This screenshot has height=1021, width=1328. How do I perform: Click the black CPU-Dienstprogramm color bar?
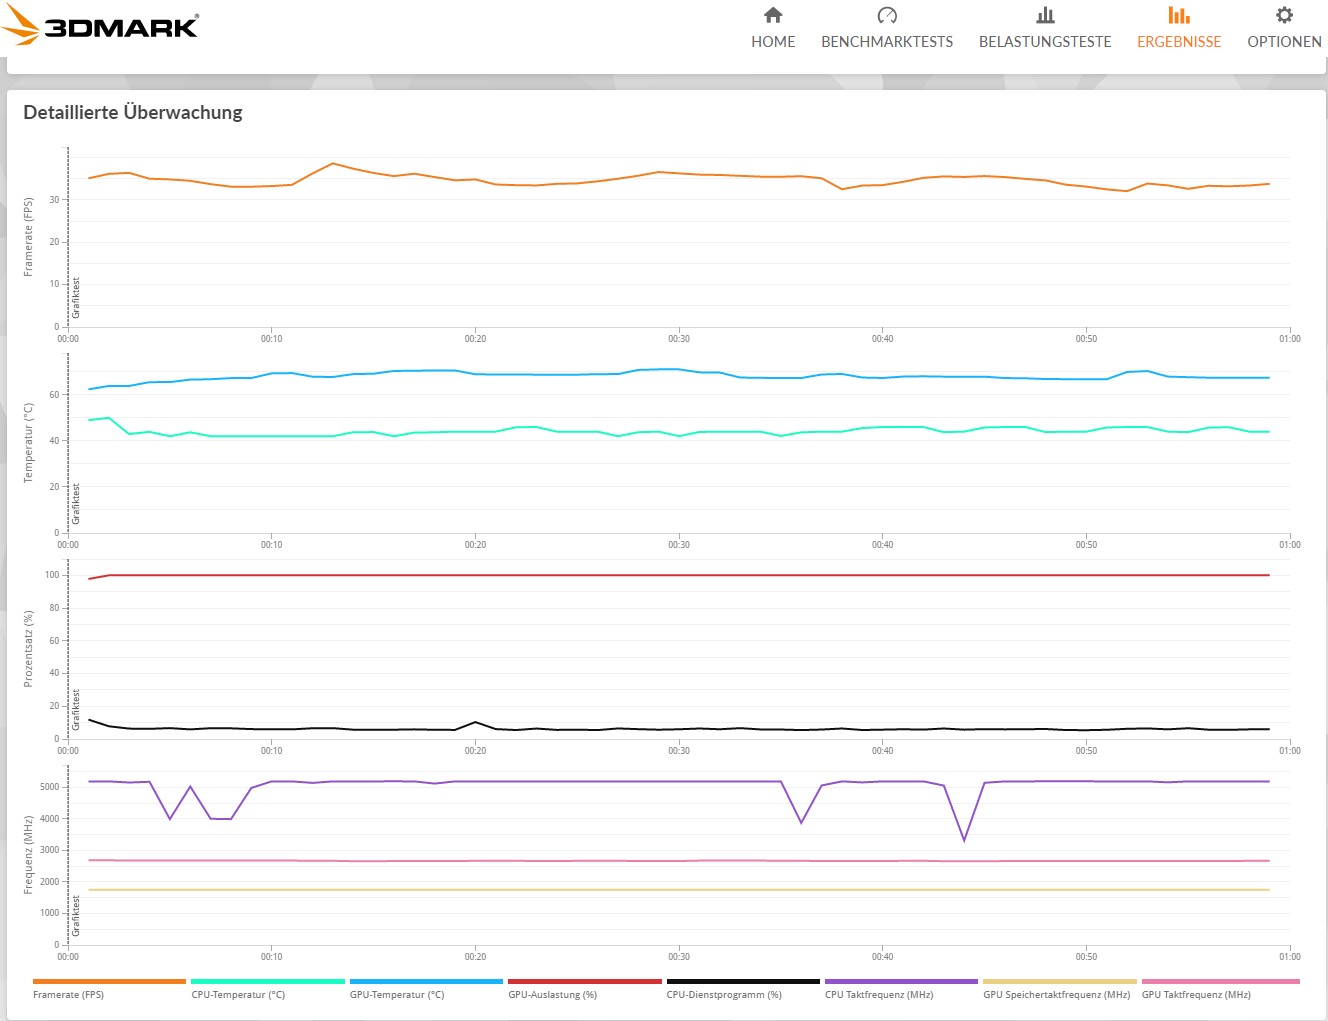tap(743, 981)
